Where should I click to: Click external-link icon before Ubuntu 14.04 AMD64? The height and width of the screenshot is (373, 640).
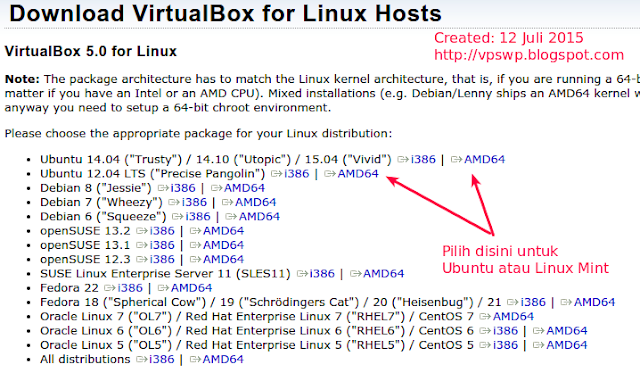point(456,160)
